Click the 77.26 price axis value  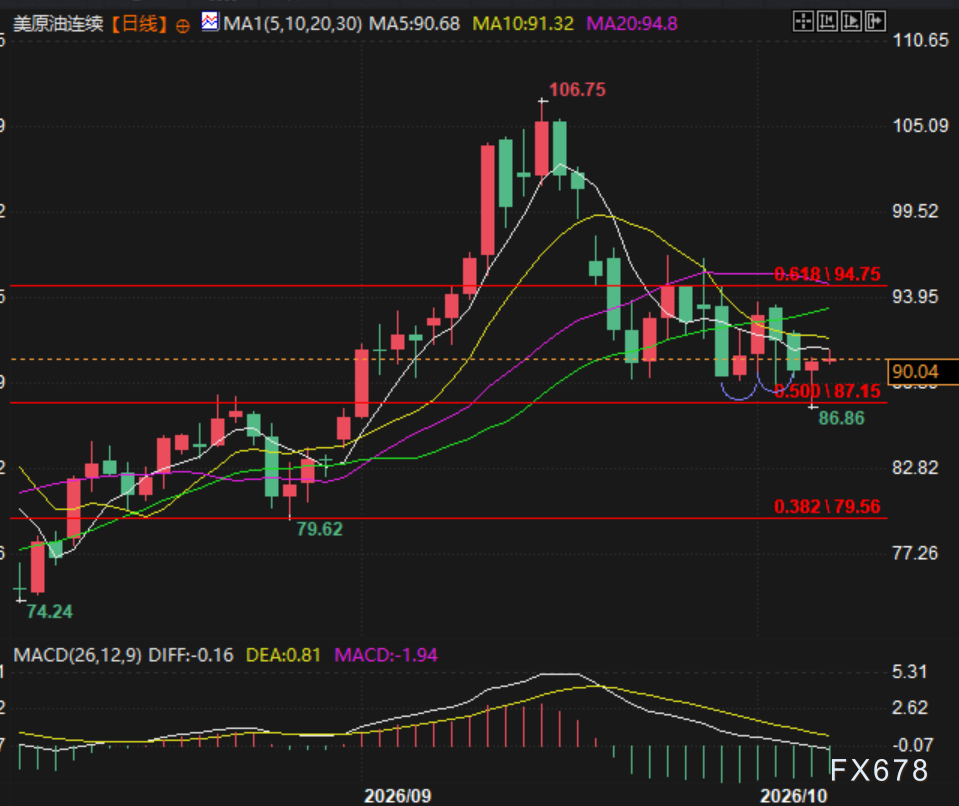(915, 553)
